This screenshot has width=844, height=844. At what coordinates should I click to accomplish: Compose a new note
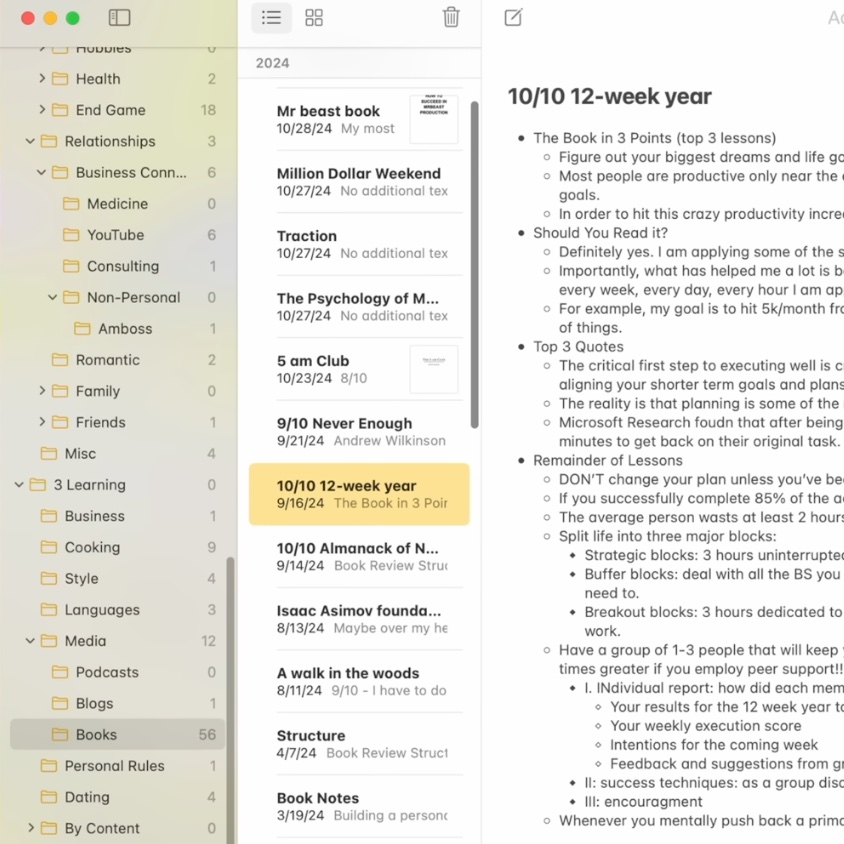click(x=514, y=18)
